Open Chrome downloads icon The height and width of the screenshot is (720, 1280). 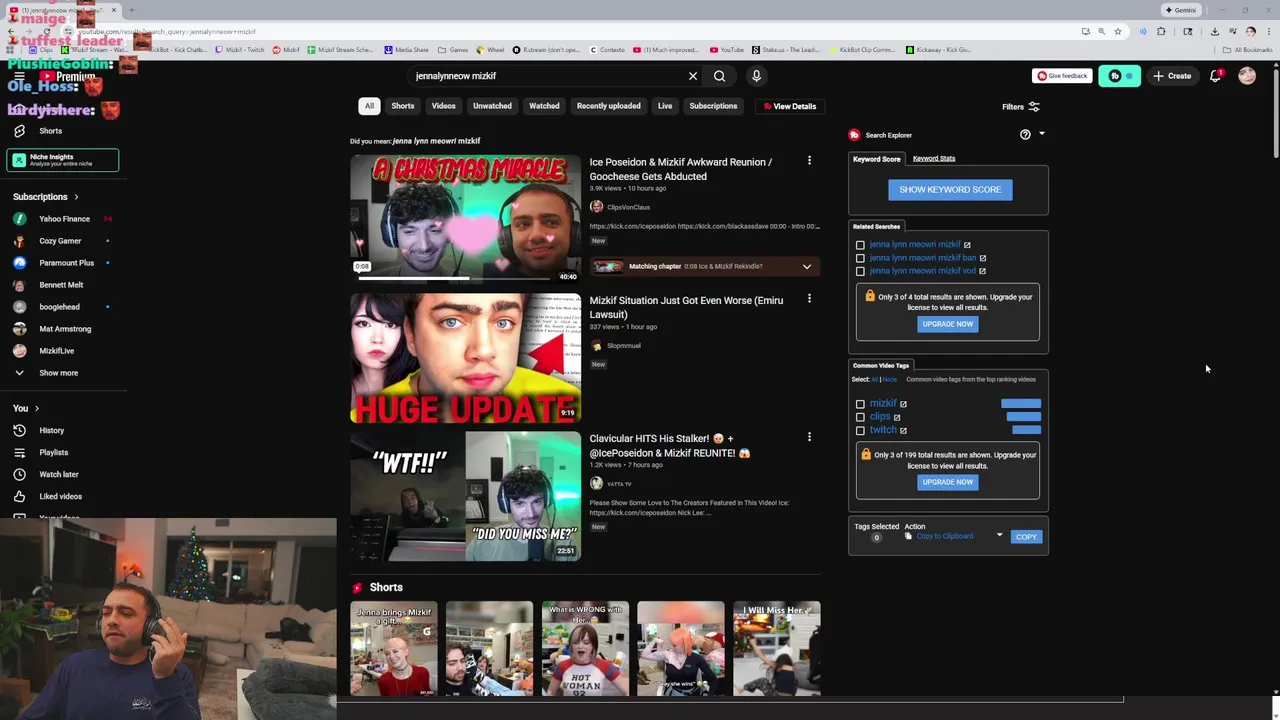[x=1214, y=31]
